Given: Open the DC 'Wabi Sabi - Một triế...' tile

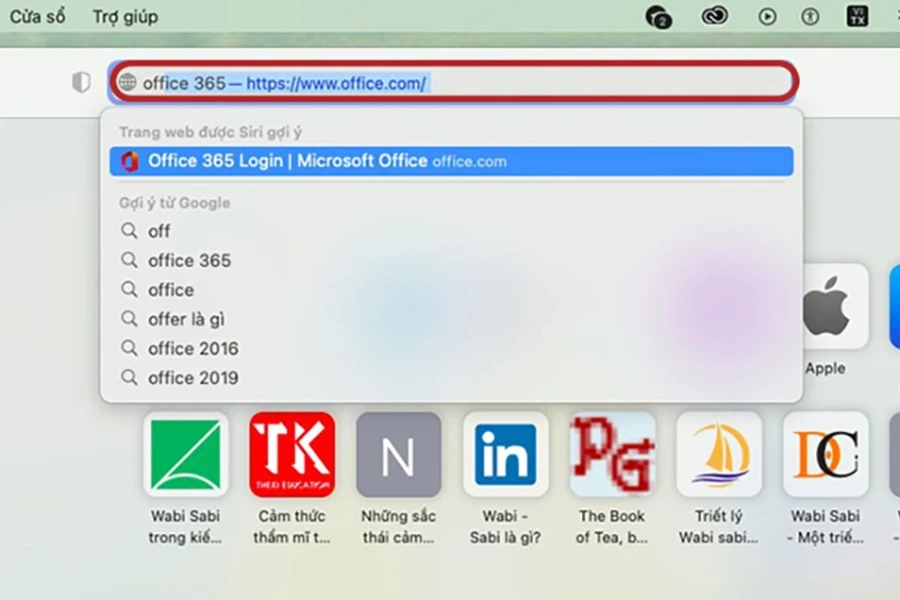Looking at the screenshot, I should click(825, 454).
